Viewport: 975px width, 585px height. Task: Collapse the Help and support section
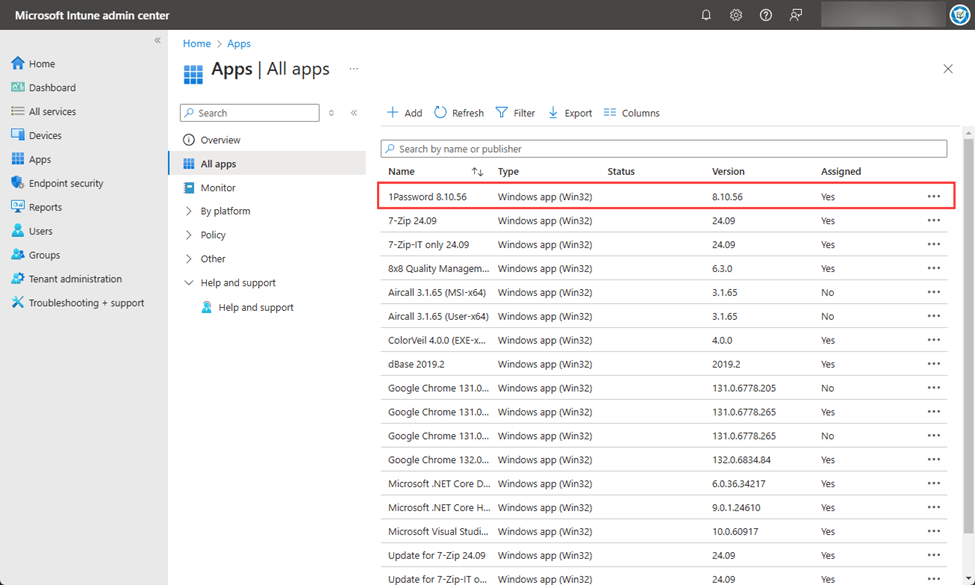pos(189,283)
